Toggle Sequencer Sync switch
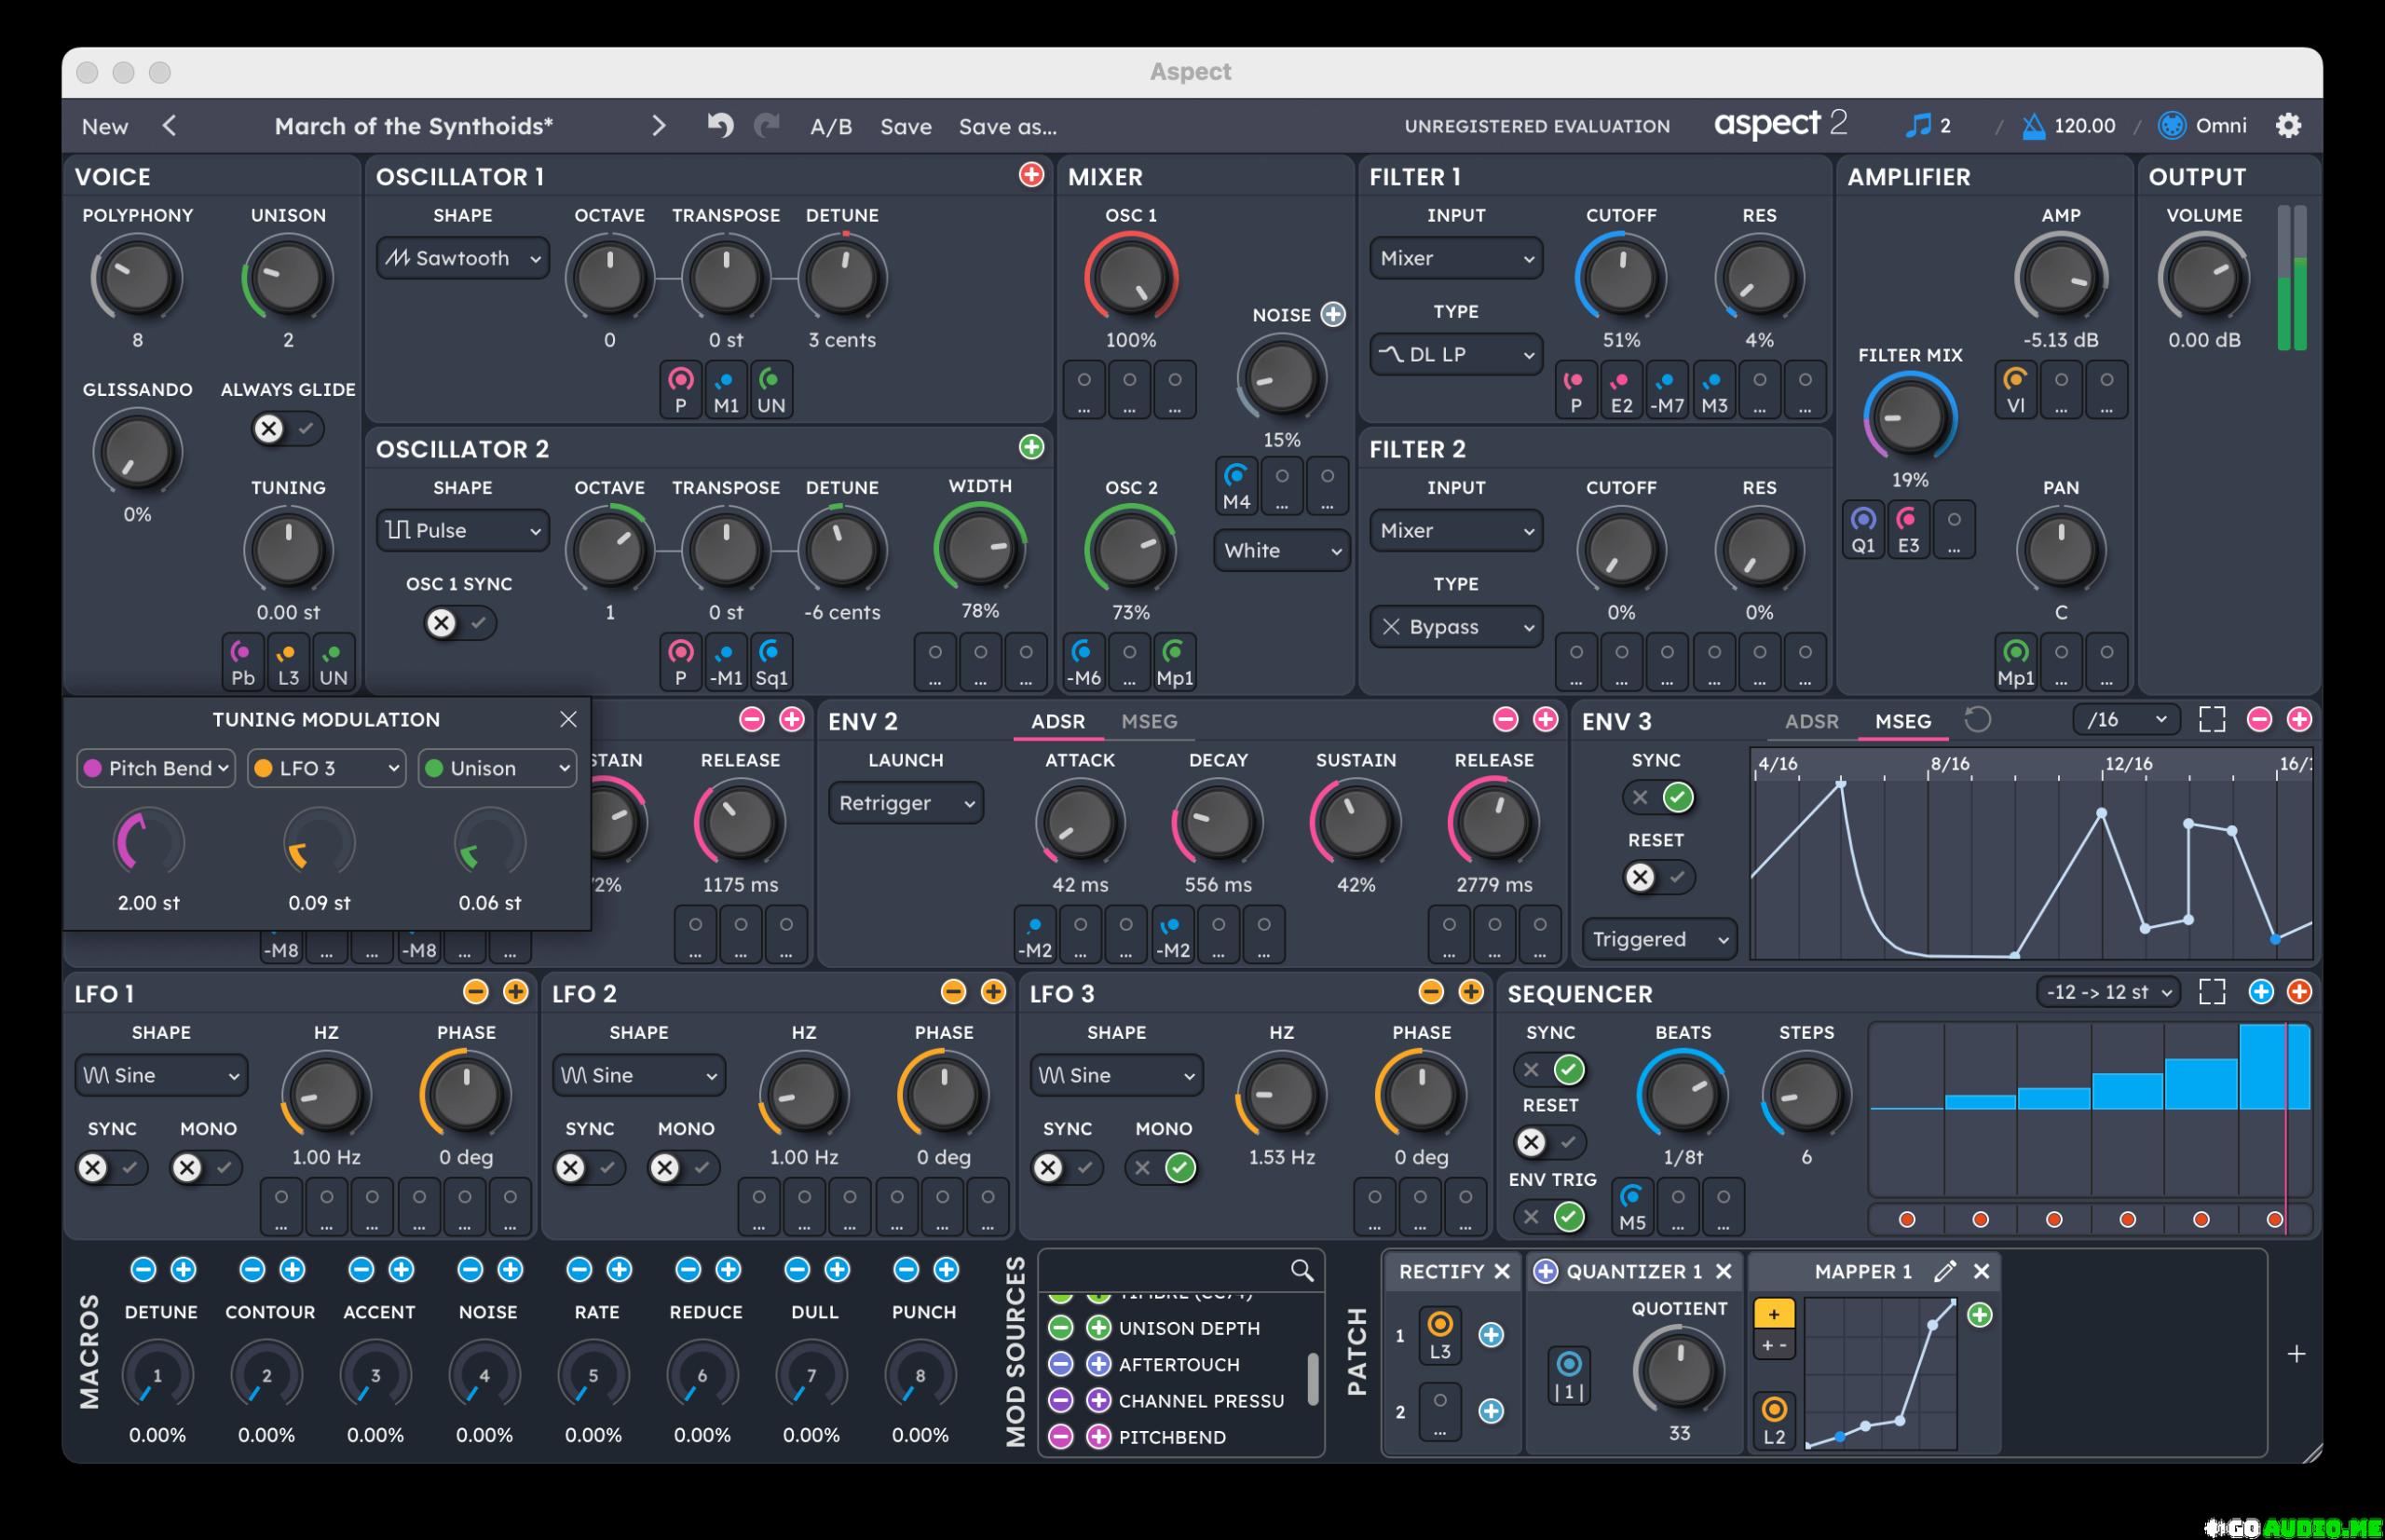The image size is (2385, 1540). (x=1550, y=1070)
